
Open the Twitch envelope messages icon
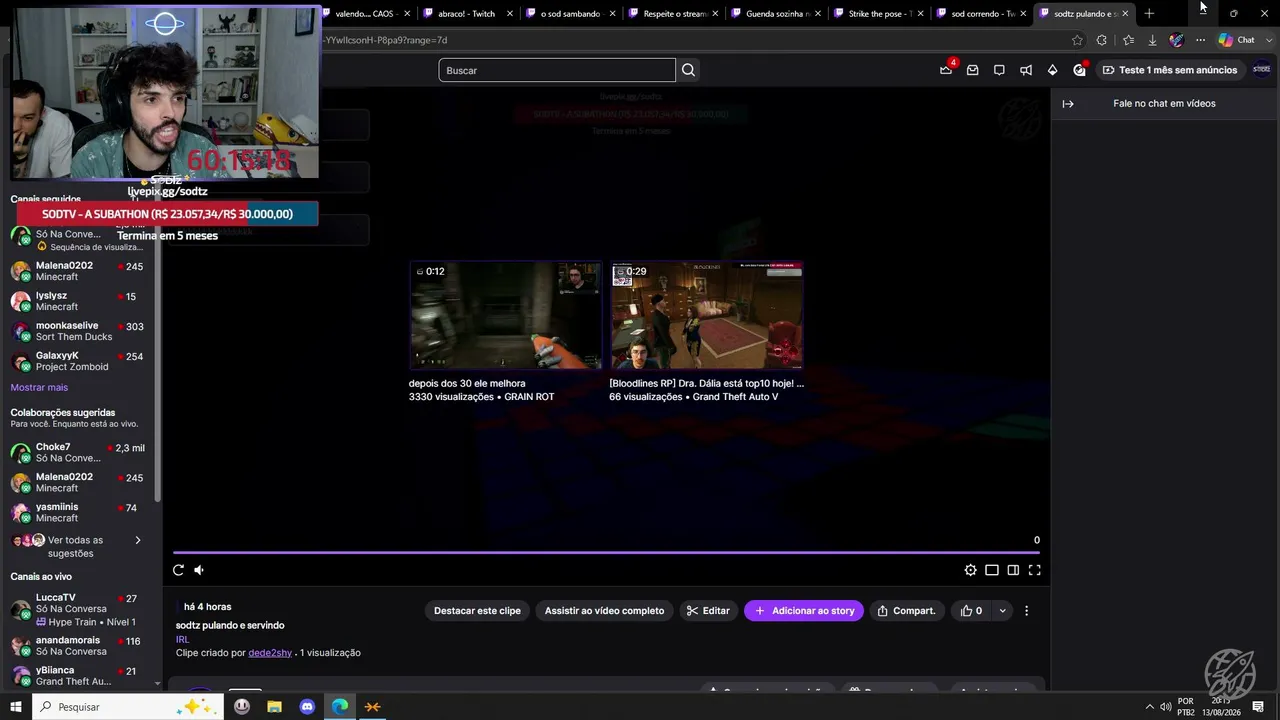(972, 70)
